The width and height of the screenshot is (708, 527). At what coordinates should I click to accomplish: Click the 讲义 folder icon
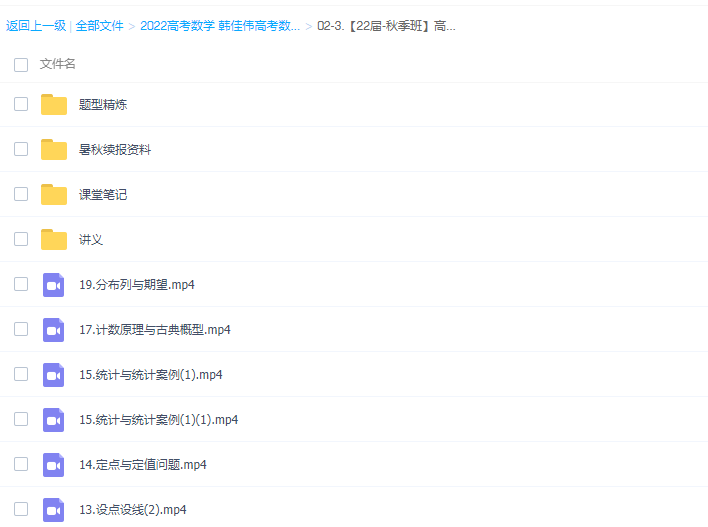[54, 239]
